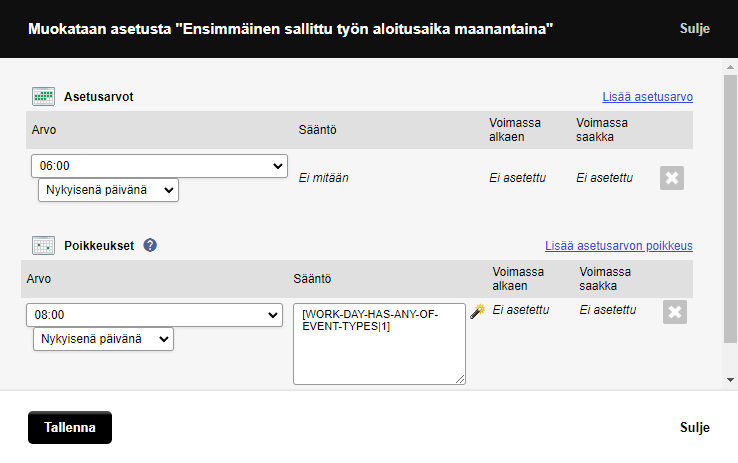
Task: Open the Poikkeukset help question mark
Action: coord(150,245)
